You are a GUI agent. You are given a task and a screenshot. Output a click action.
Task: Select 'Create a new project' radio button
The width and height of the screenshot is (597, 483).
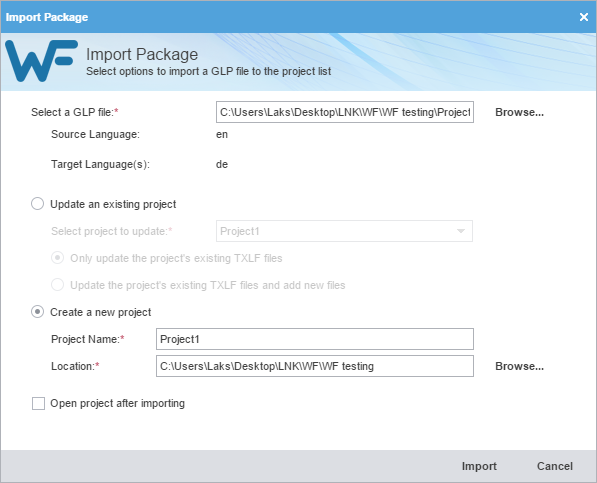point(37,312)
